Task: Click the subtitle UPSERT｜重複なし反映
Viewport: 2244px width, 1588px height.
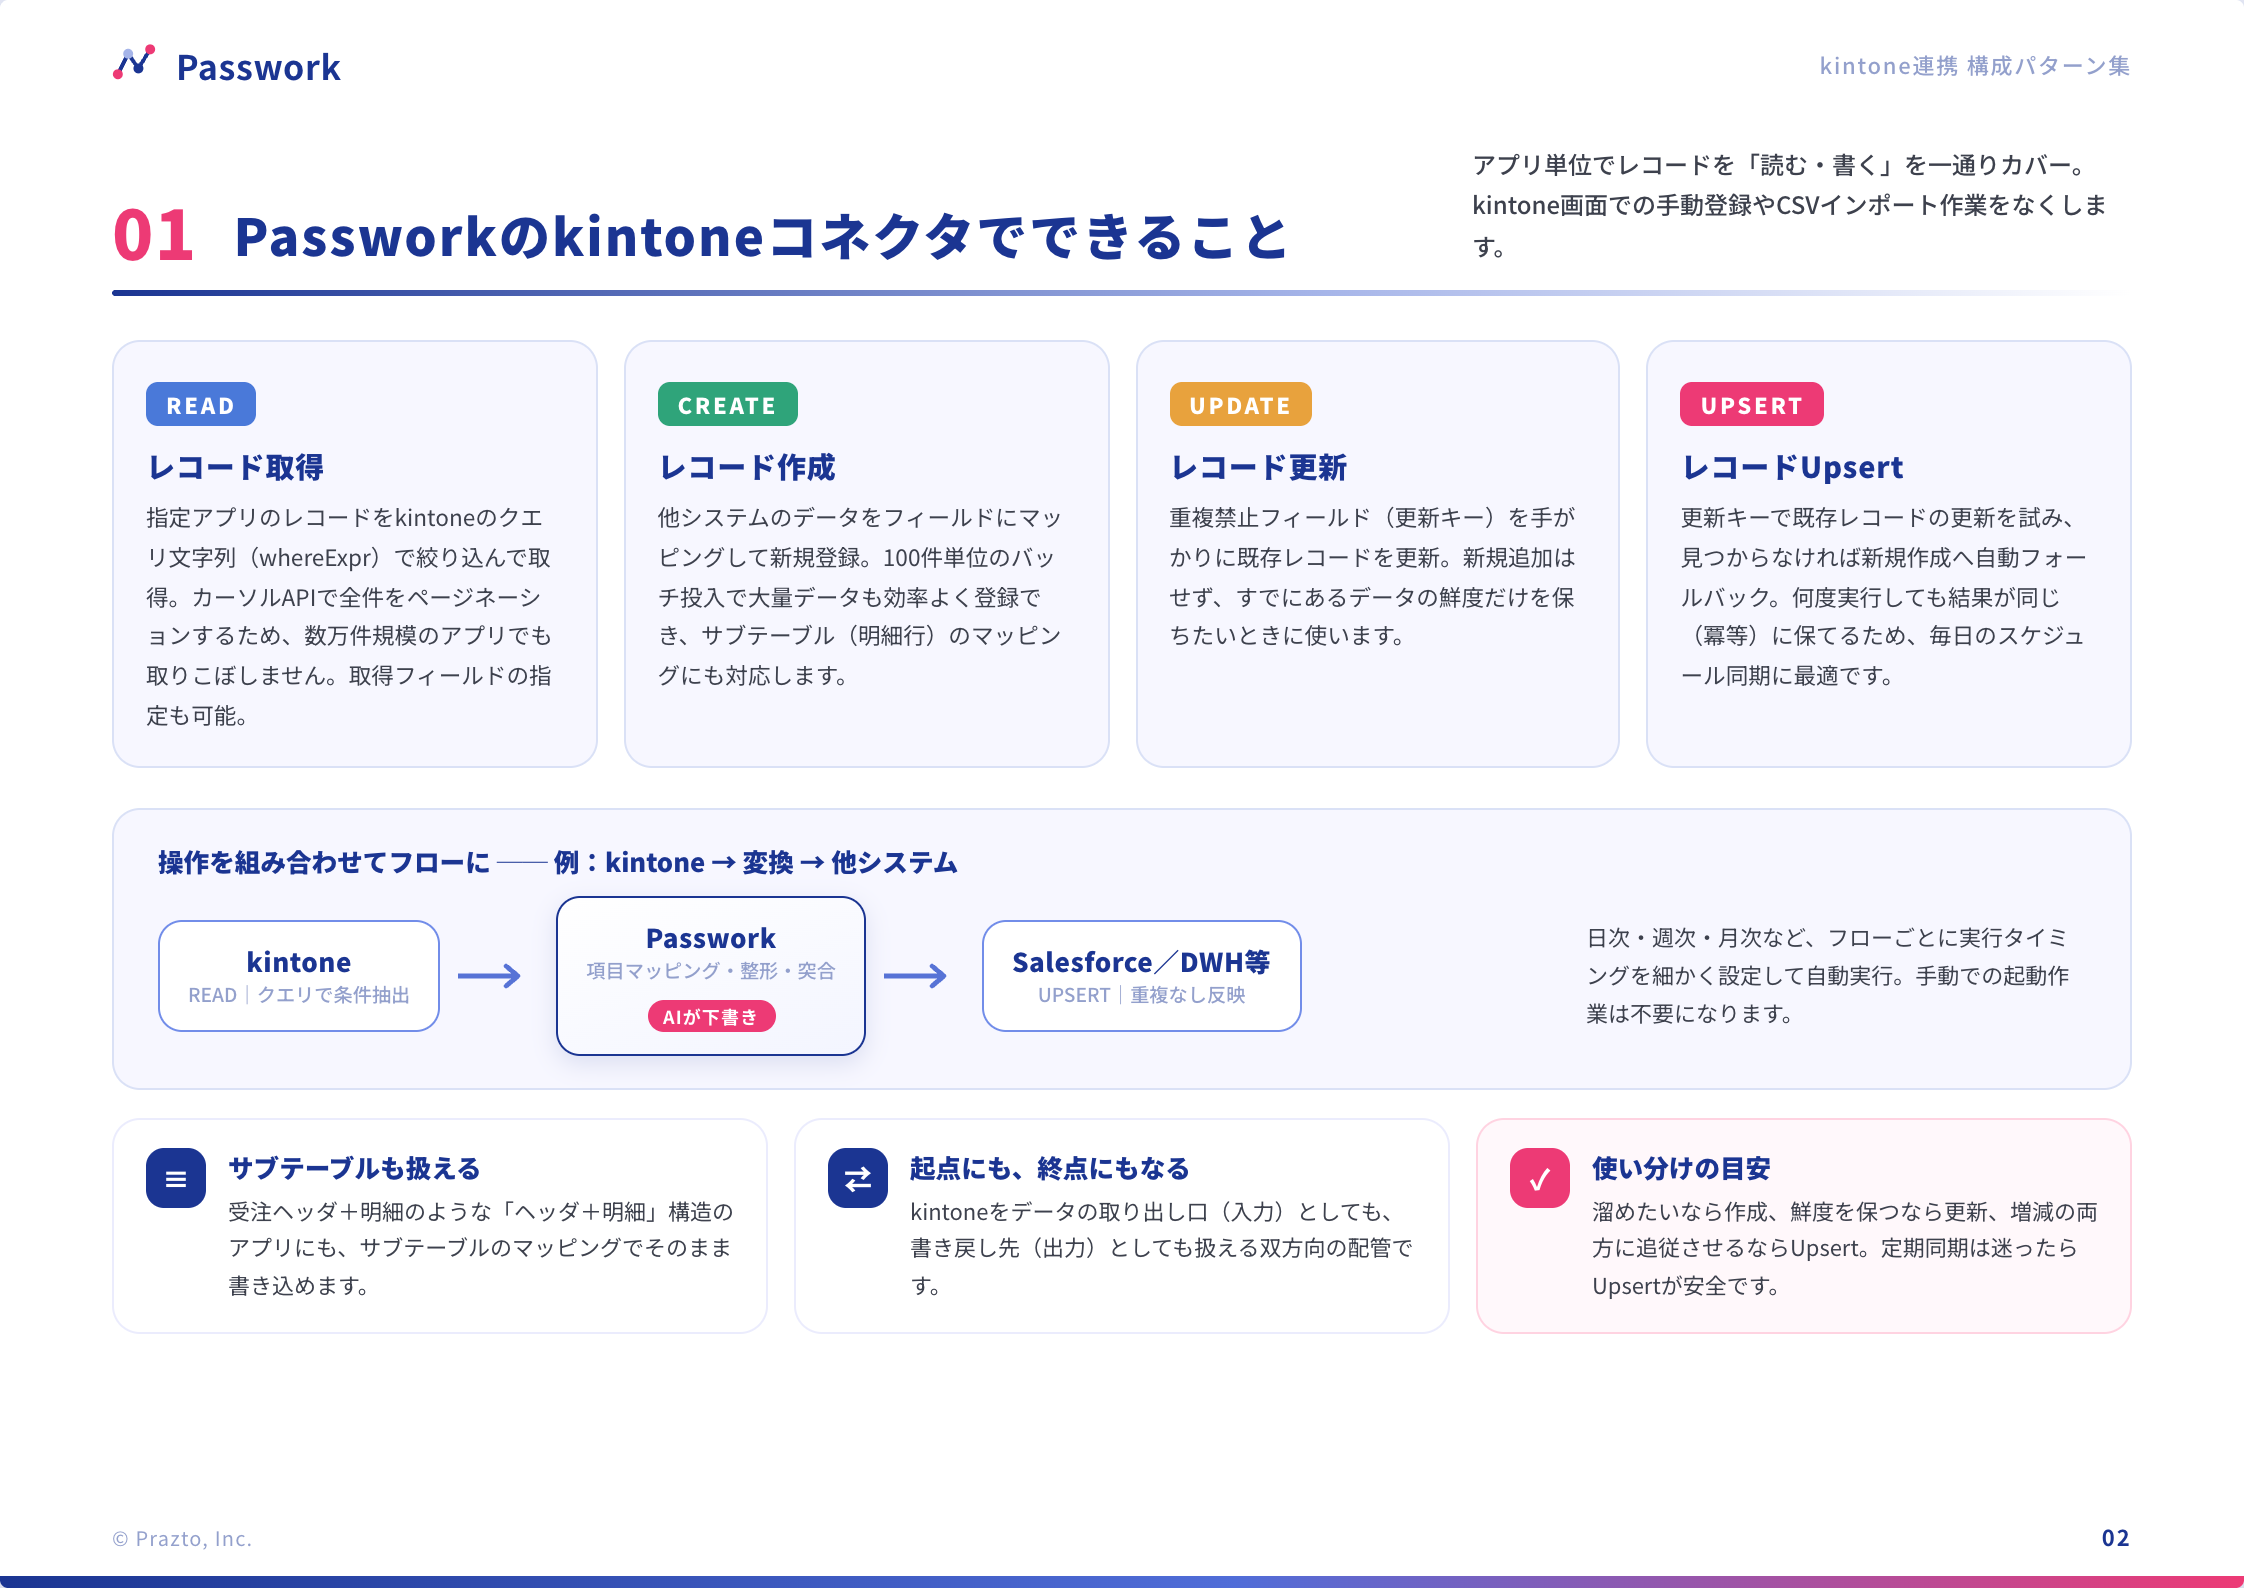Action: (x=1142, y=995)
